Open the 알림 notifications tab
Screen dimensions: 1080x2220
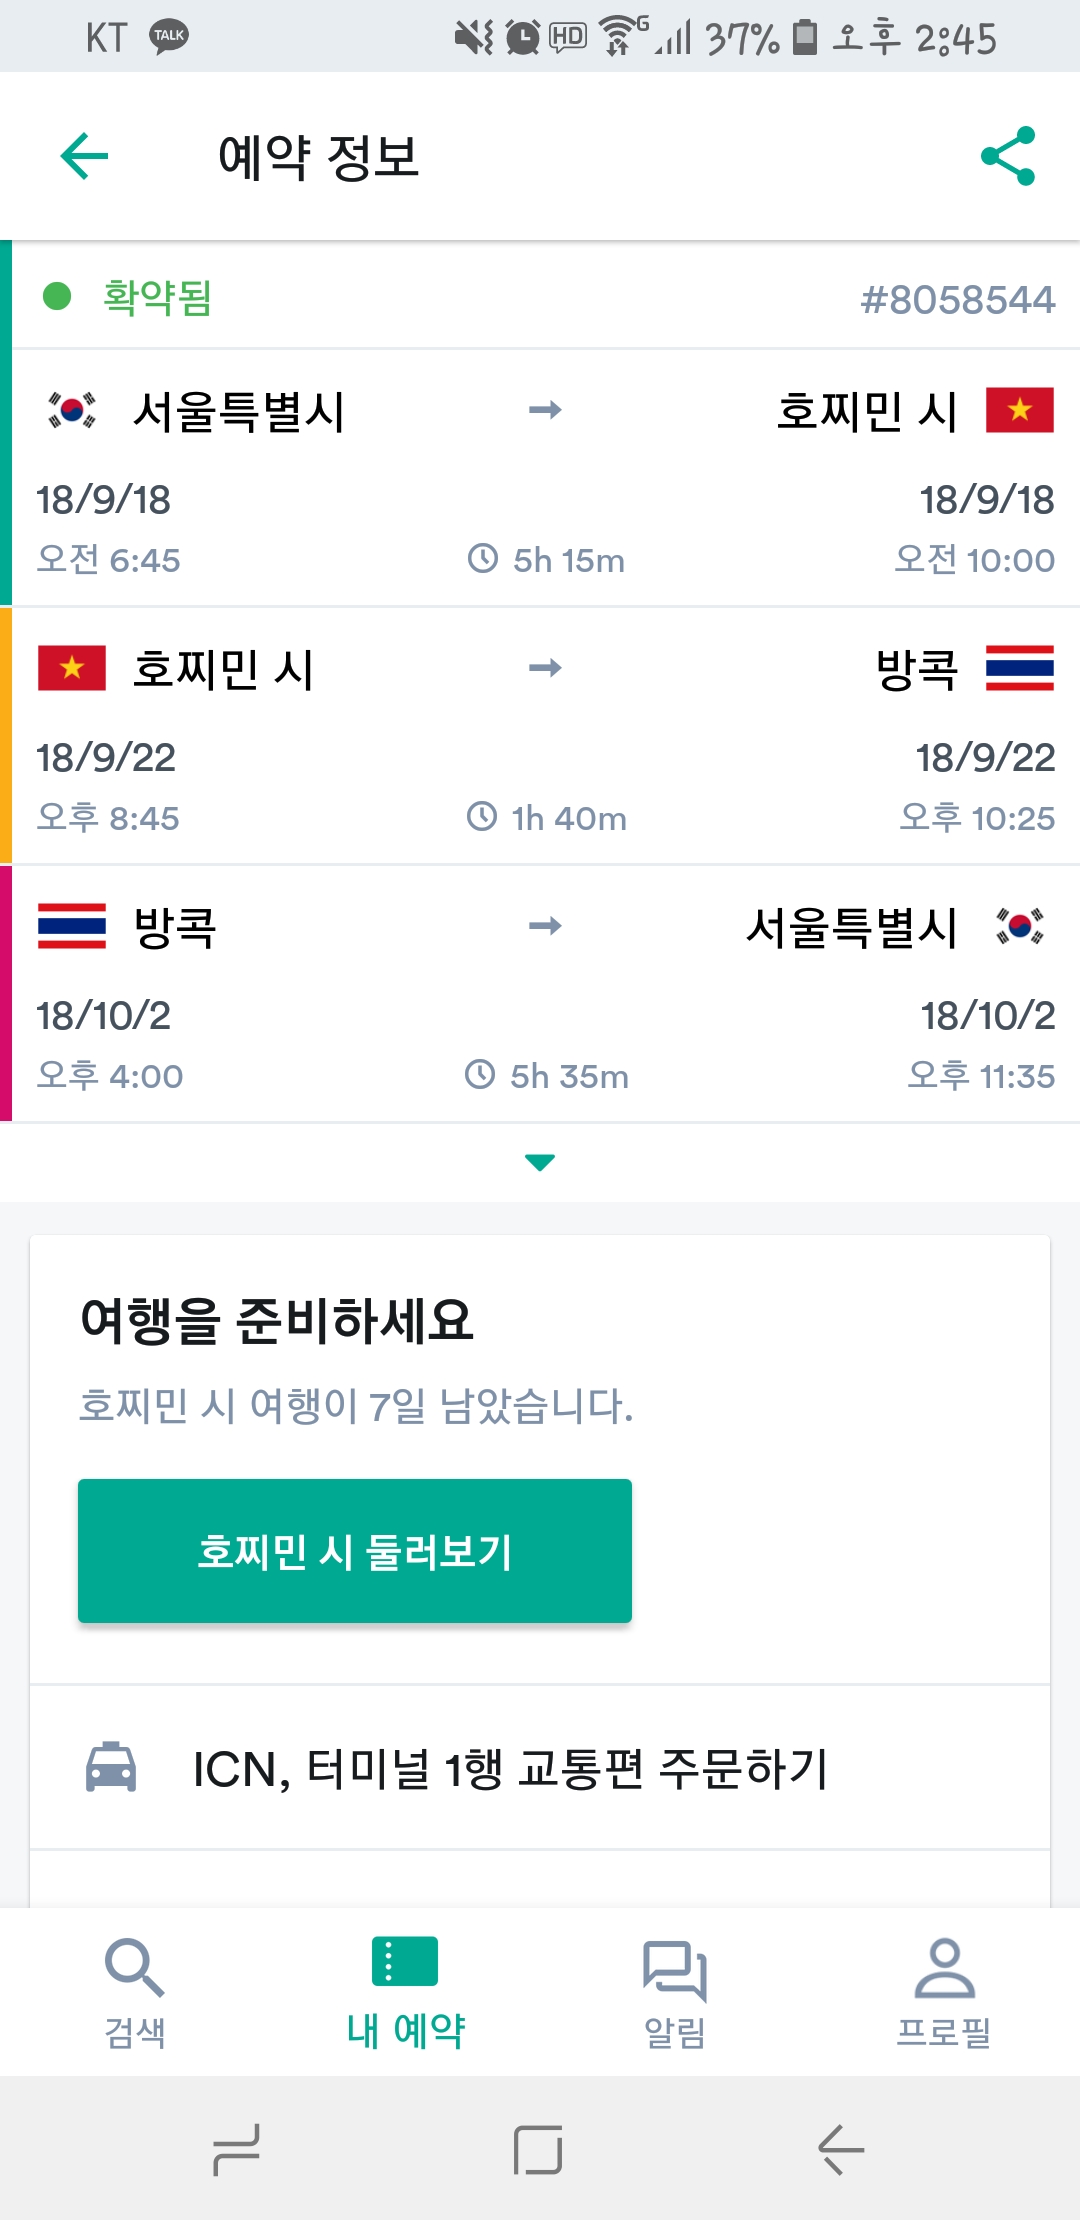tap(675, 1992)
